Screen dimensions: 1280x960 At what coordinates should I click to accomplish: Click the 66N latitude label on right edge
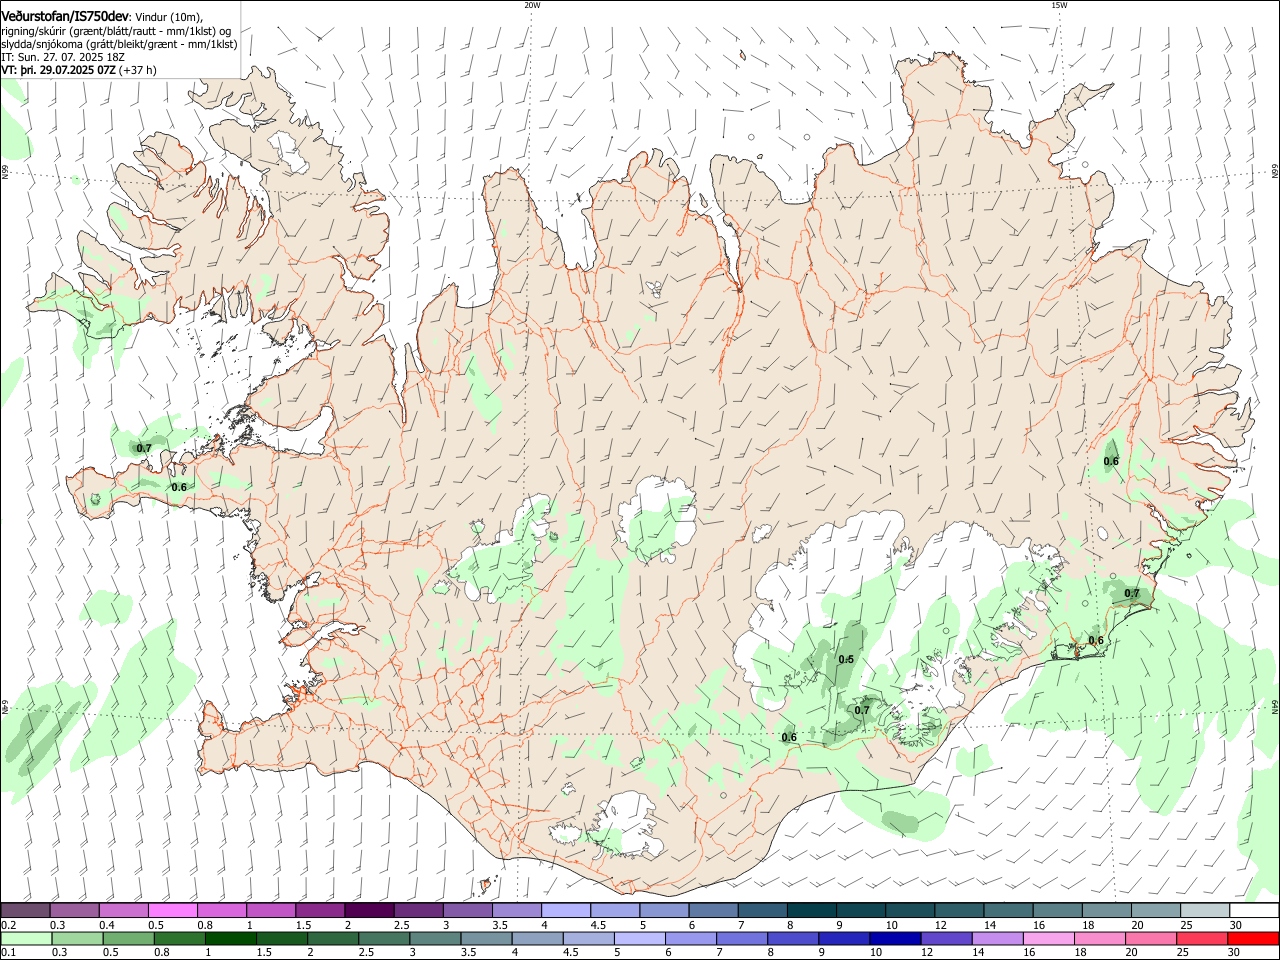tap(1275, 173)
